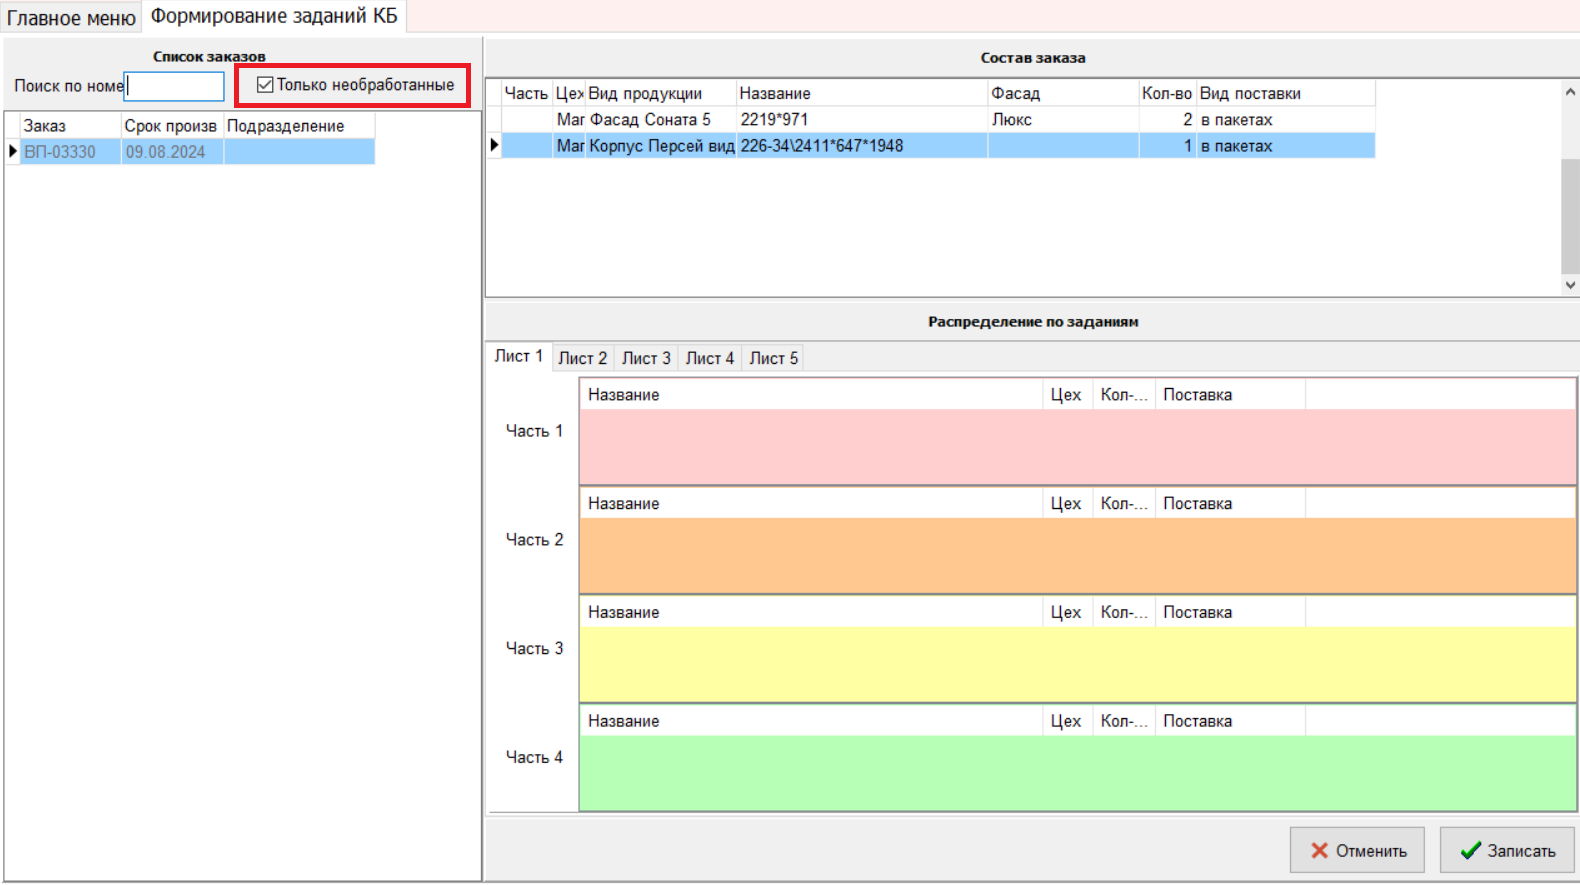Switch to 'Формирование заданий КБ' tab
Image resolution: width=1580 pixels, height=885 pixels.
click(x=274, y=17)
